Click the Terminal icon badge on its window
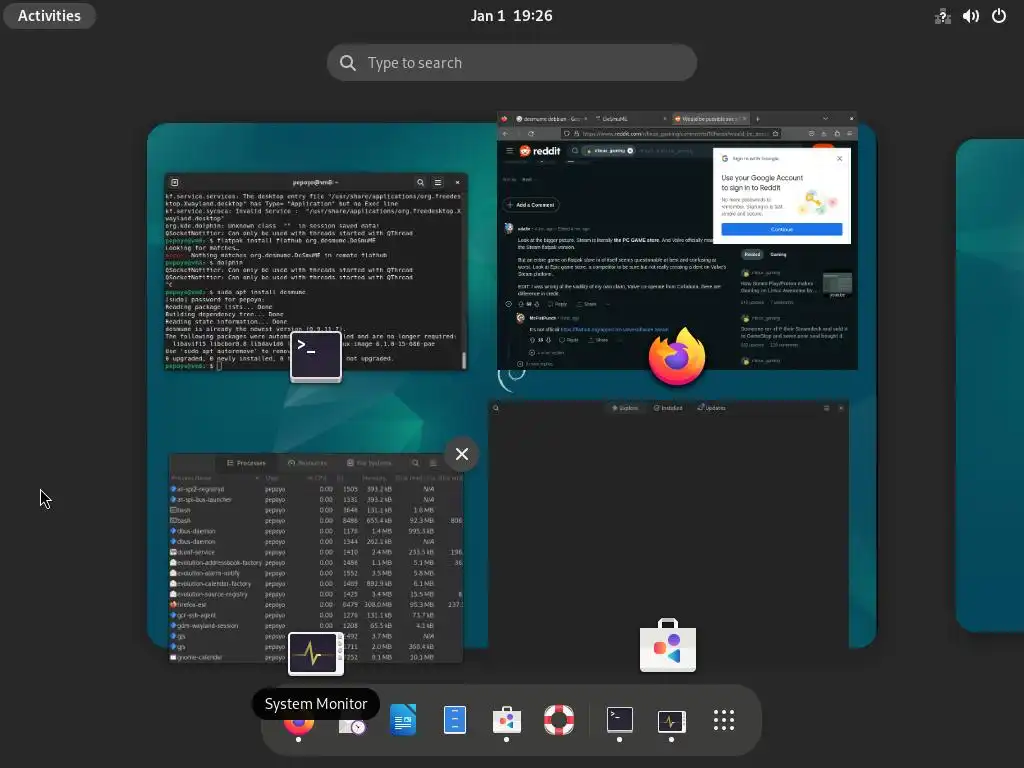 [316, 357]
